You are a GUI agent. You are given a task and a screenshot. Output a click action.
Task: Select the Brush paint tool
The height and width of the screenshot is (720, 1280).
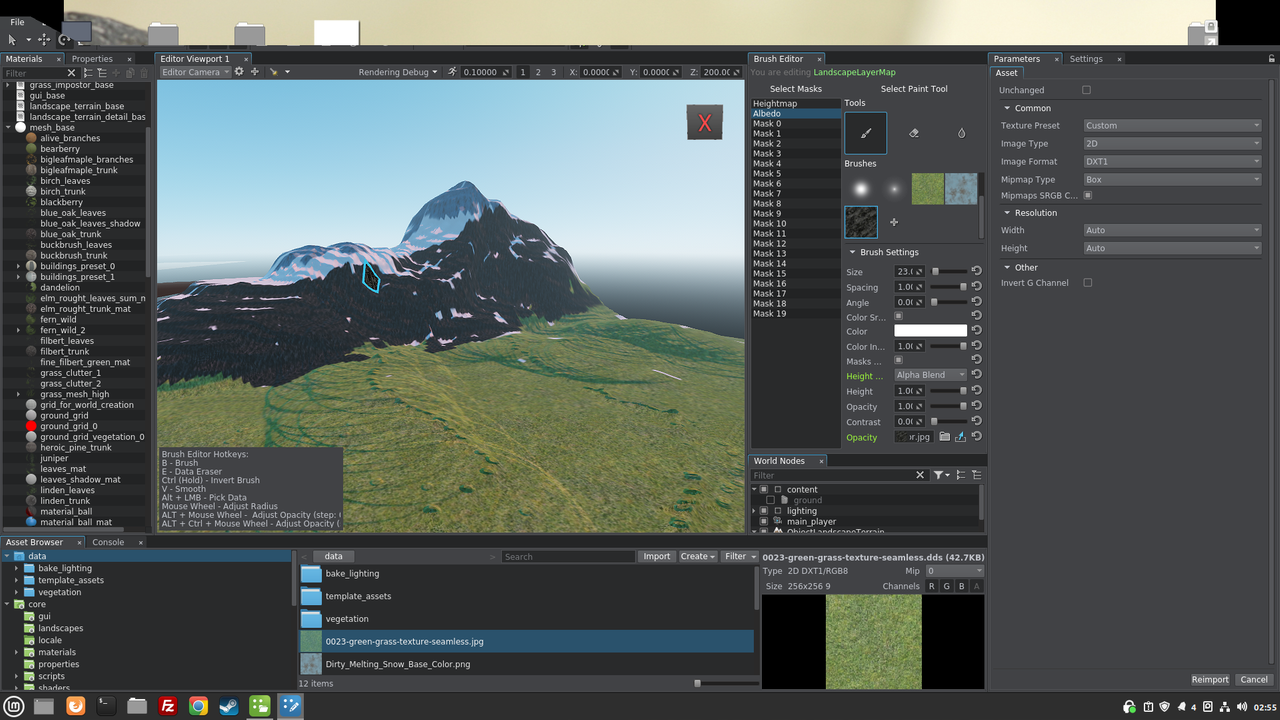click(865, 133)
